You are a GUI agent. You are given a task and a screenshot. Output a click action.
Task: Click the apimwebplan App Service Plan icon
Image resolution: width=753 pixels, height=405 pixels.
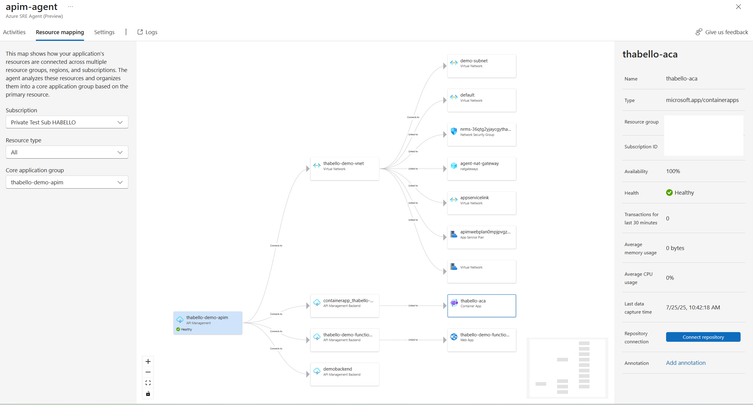coord(454,234)
